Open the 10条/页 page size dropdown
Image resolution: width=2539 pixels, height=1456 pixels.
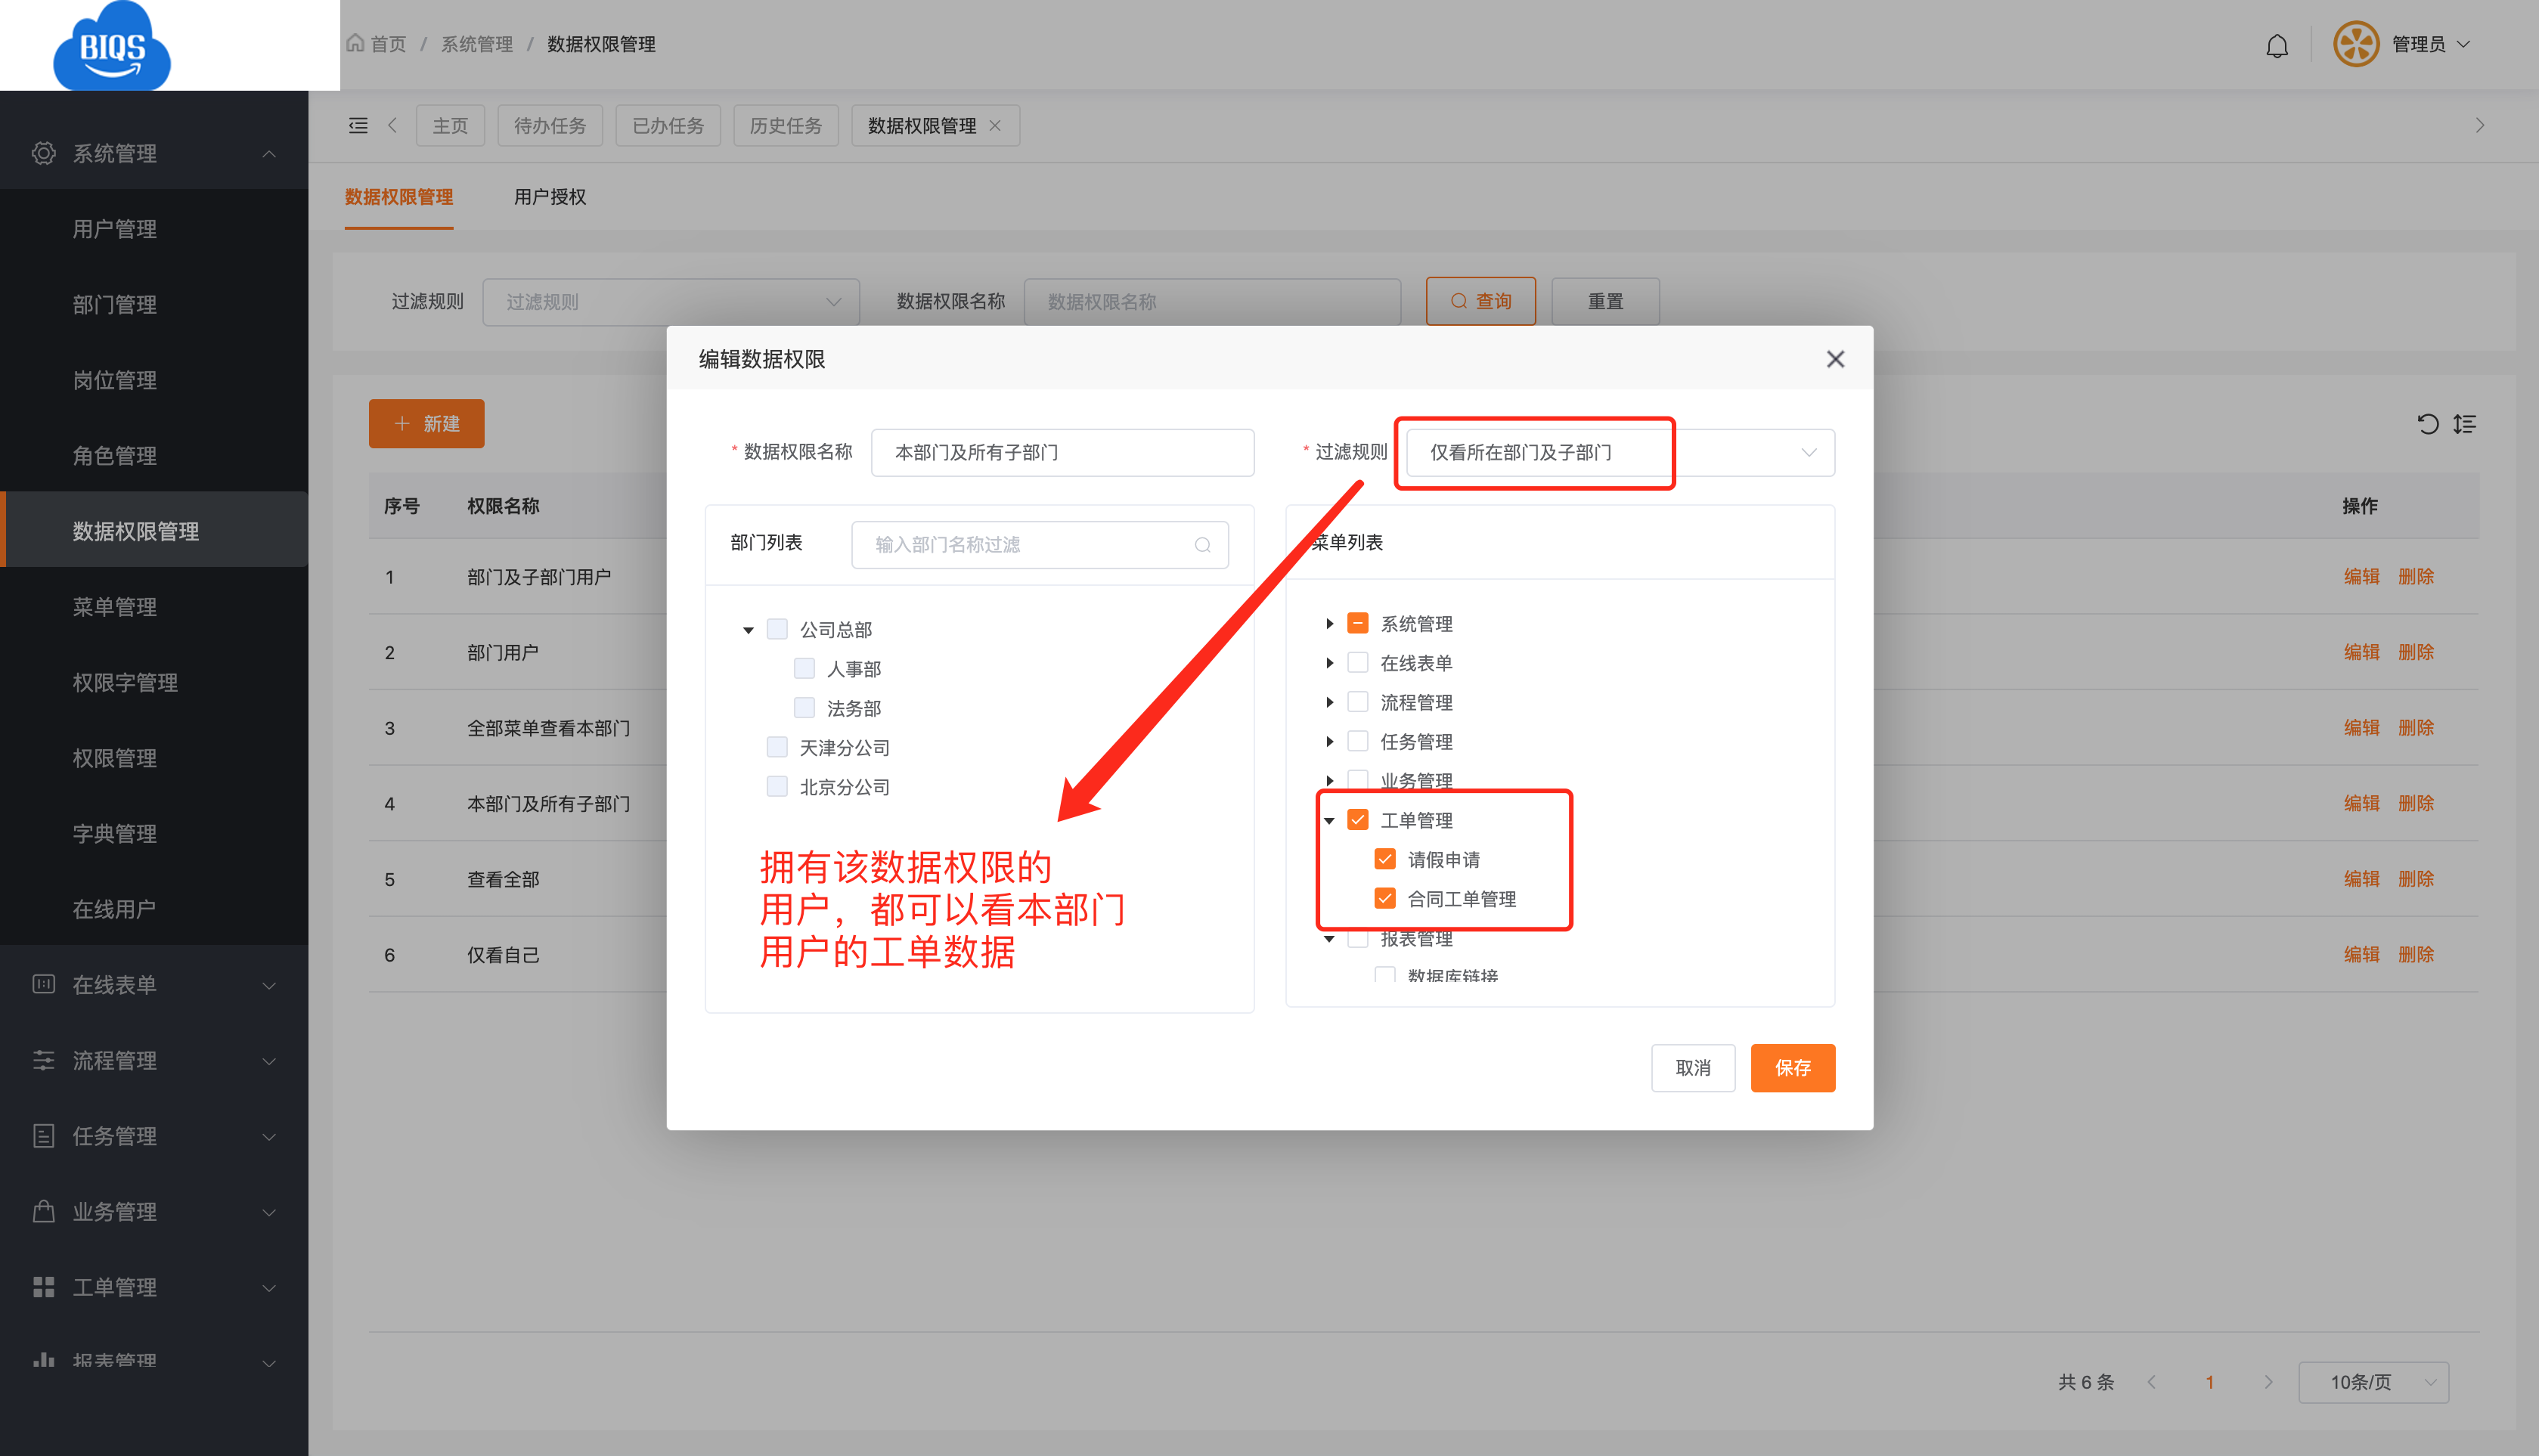click(x=2373, y=1381)
